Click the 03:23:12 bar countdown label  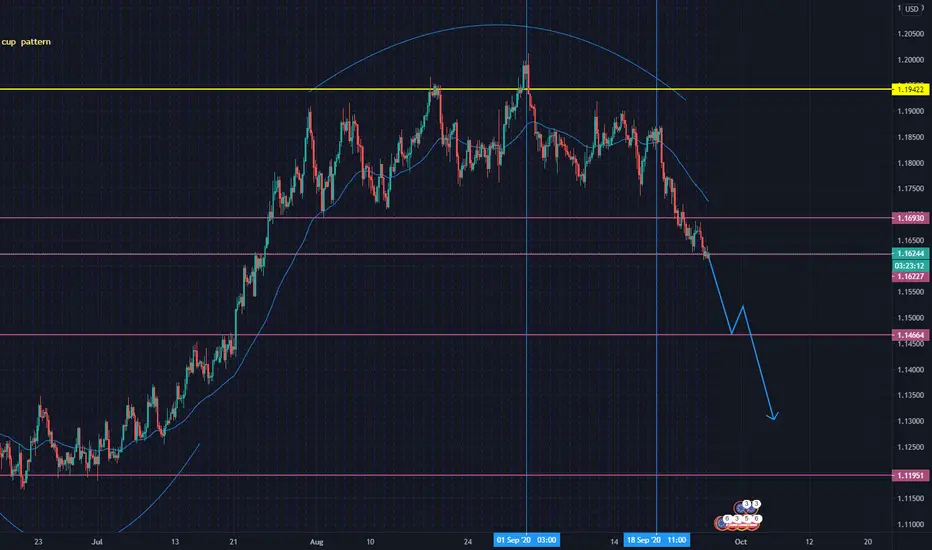[910, 266]
